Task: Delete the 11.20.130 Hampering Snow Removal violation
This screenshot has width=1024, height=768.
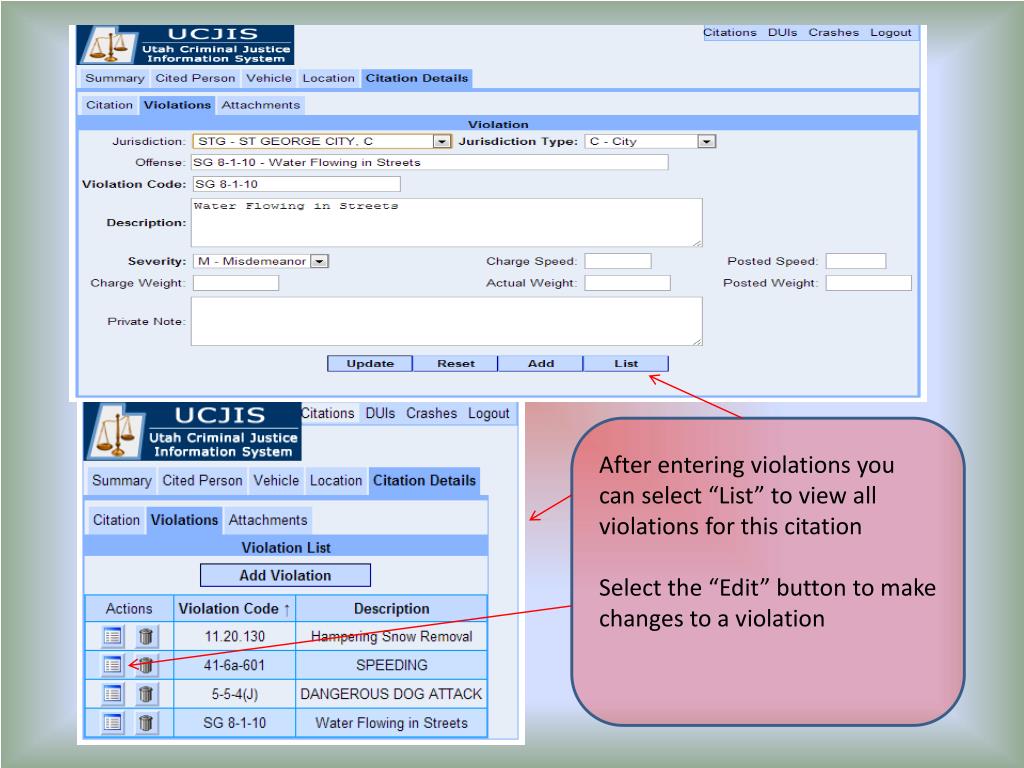Action: click(146, 636)
